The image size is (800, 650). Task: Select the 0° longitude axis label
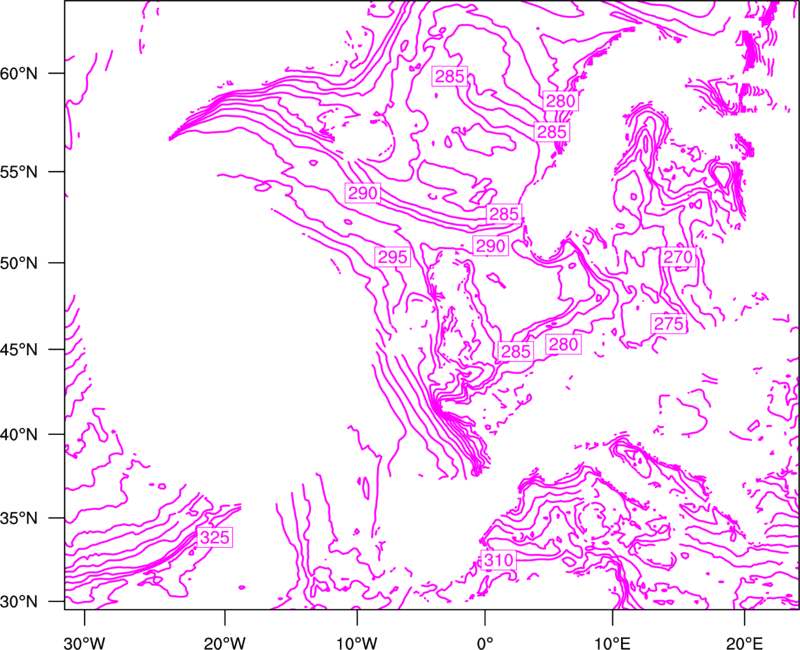tap(485, 643)
